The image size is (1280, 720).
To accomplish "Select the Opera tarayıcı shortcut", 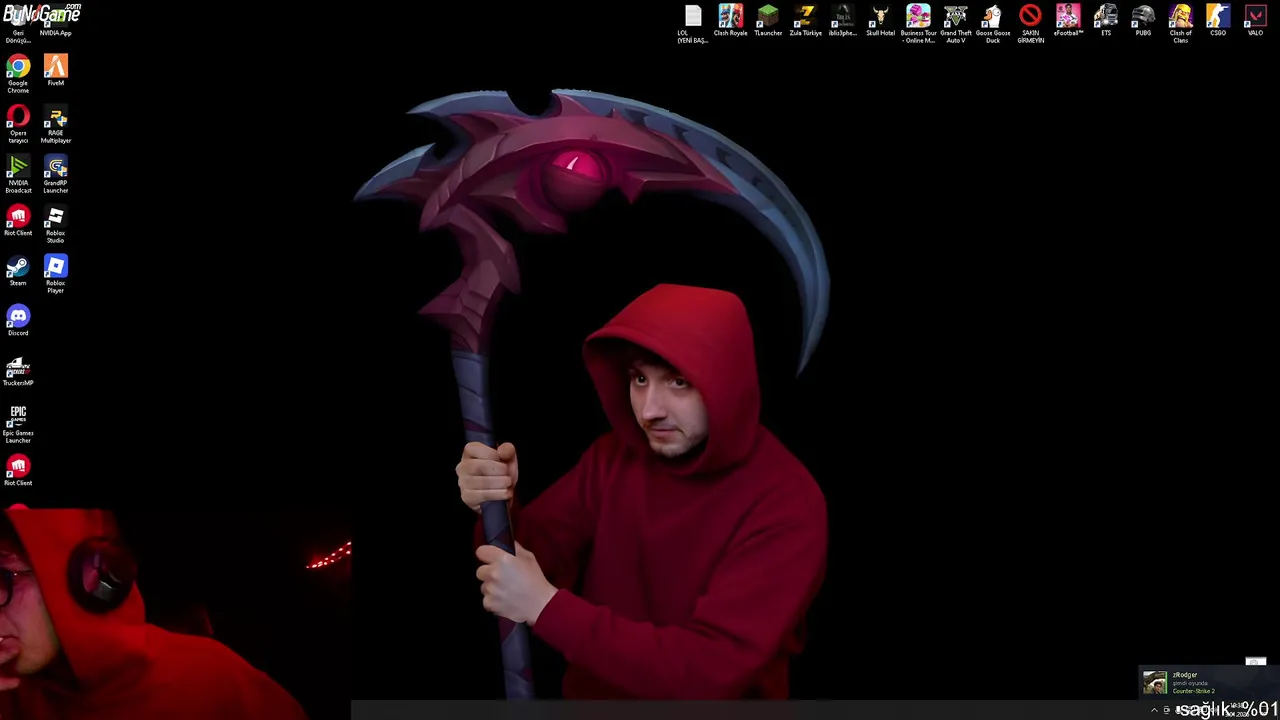I will 18,125.
